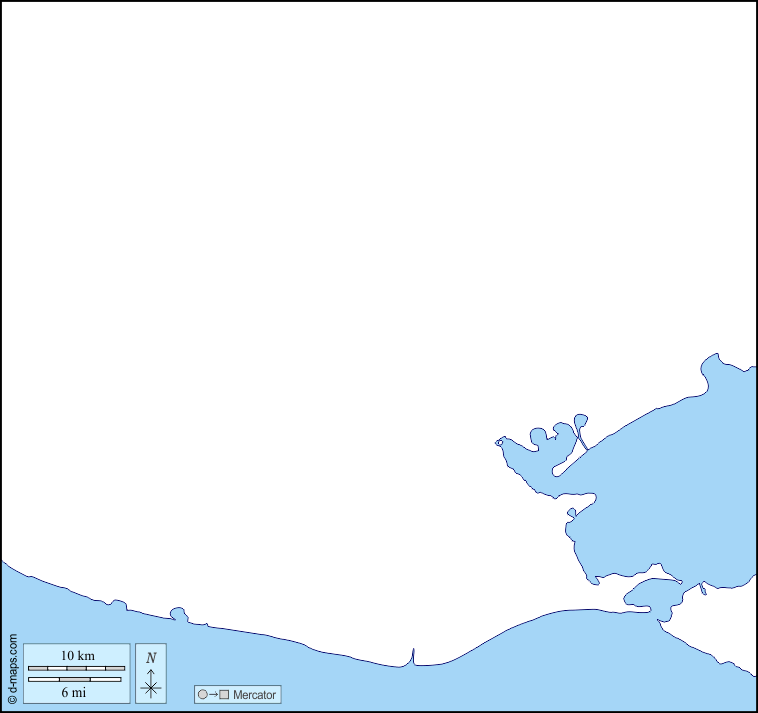Select the small oval lagoon near the coast
The image size is (758, 713).
[653, 595]
